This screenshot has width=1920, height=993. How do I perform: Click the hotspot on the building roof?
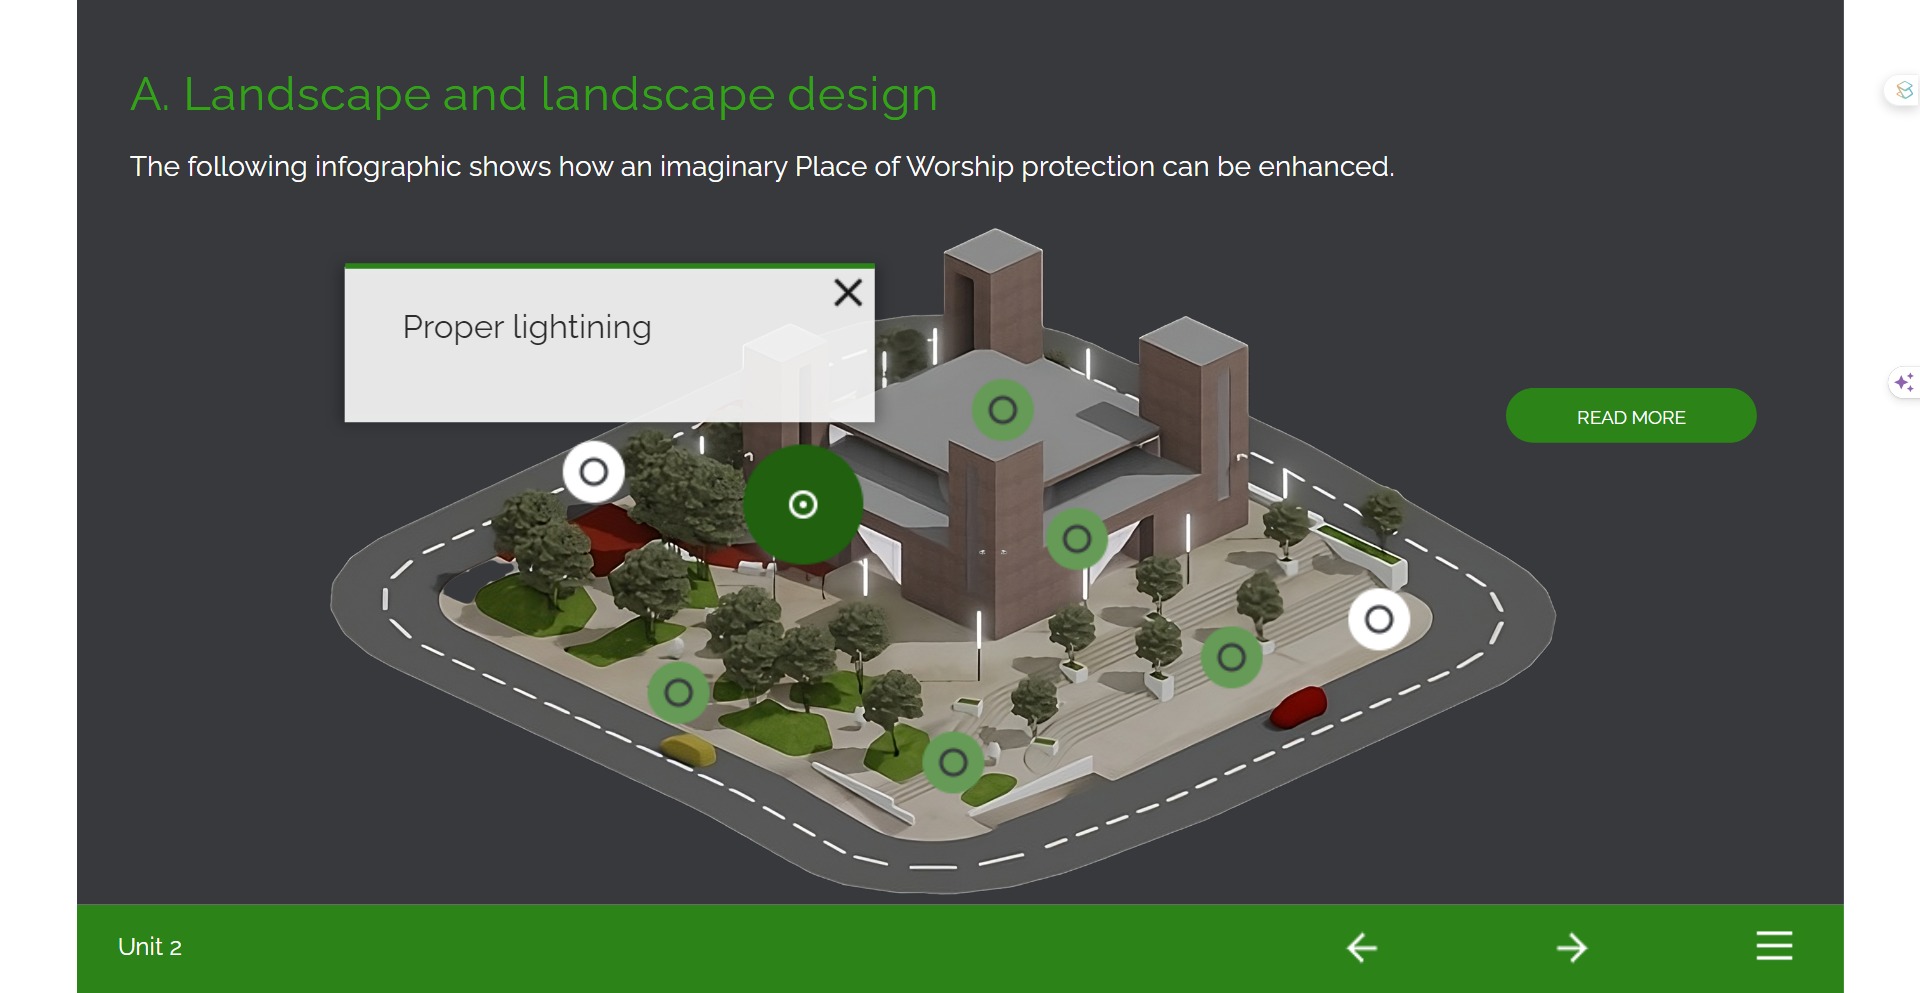pyautogui.click(x=1002, y=410)
